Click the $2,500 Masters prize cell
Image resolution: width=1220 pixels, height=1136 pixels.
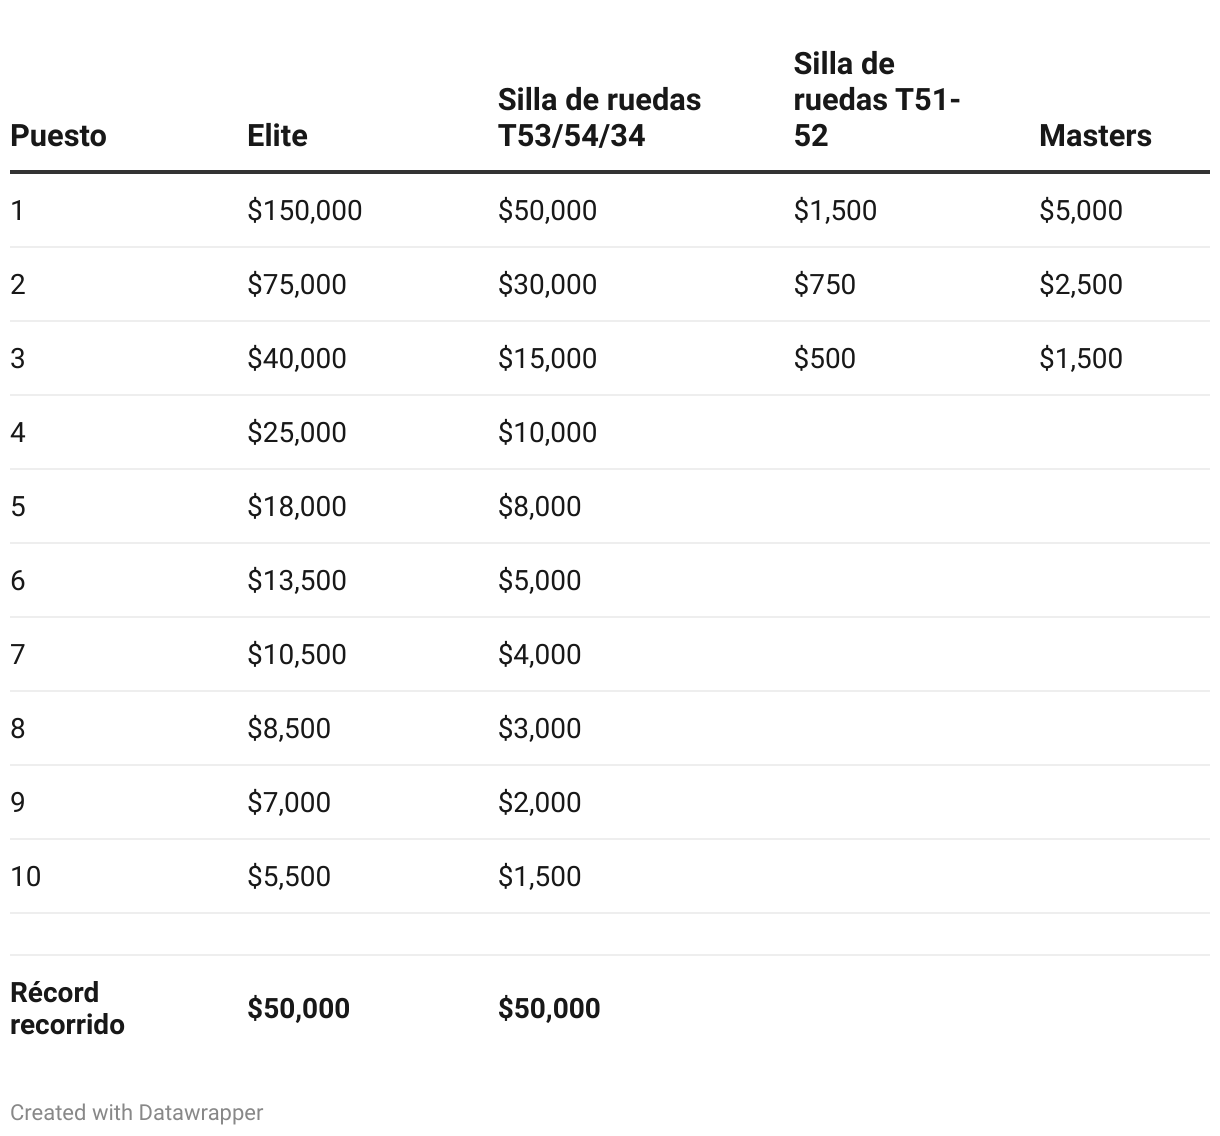(x=1081, y=285)
